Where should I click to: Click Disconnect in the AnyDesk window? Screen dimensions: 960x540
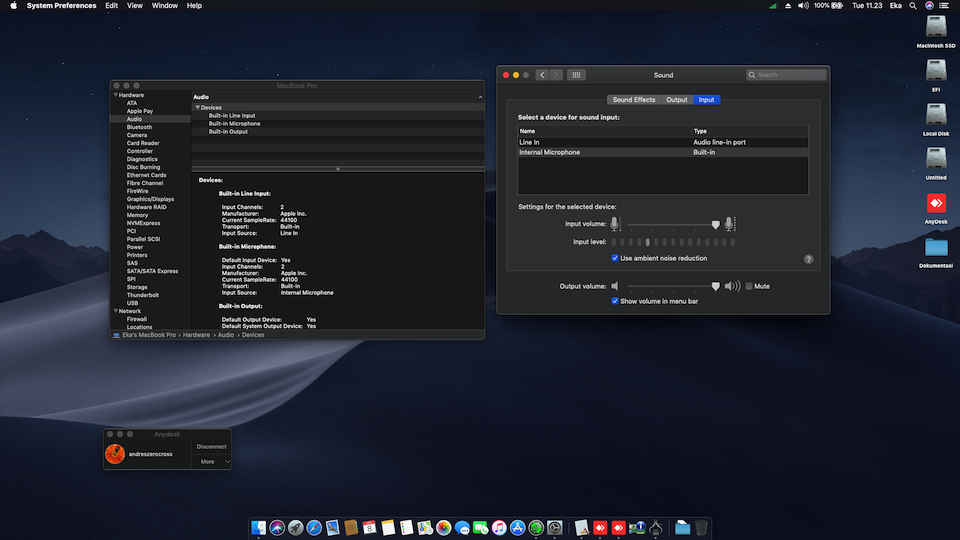[x=211, y=446]
